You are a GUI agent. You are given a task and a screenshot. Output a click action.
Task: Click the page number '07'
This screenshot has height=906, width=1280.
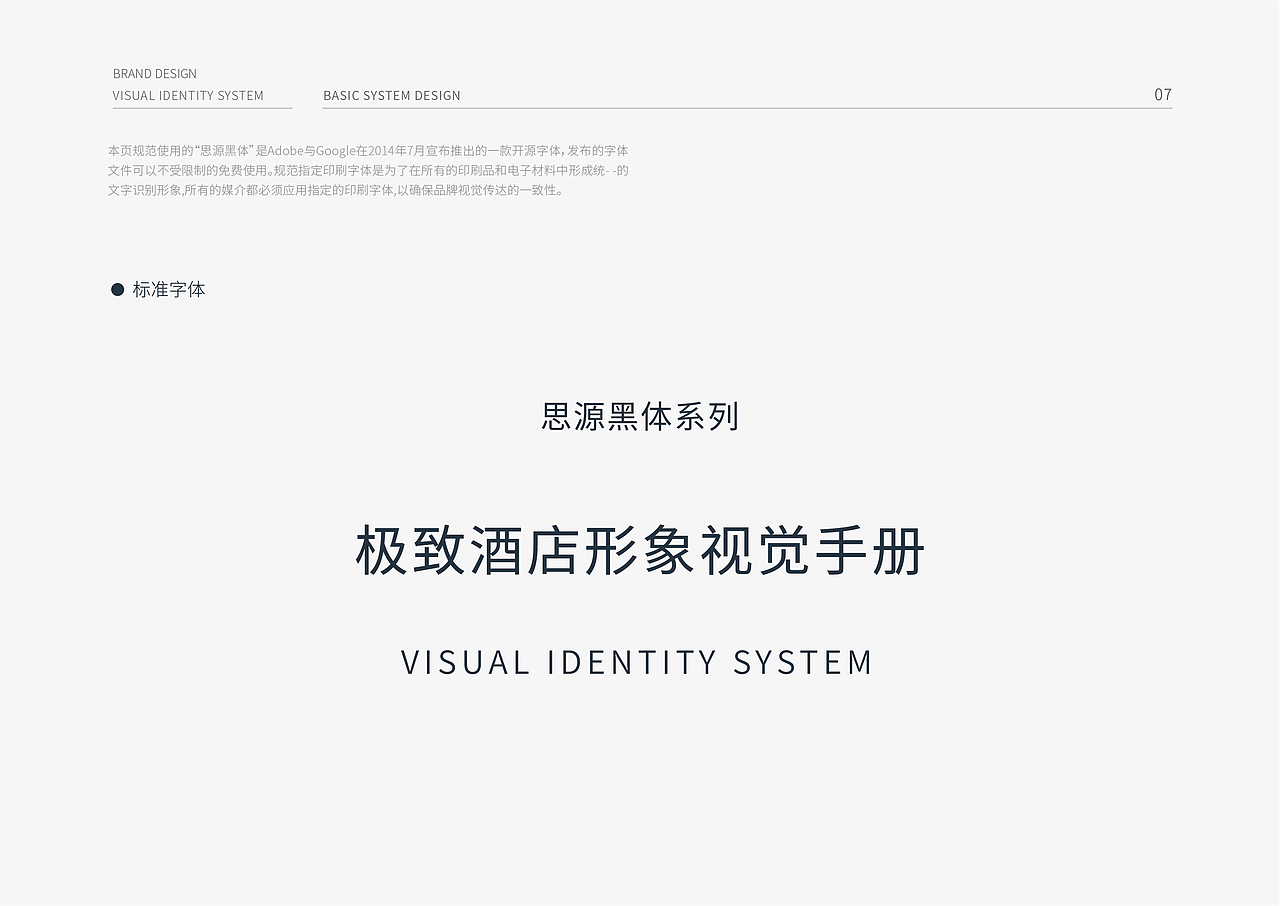1163,95
